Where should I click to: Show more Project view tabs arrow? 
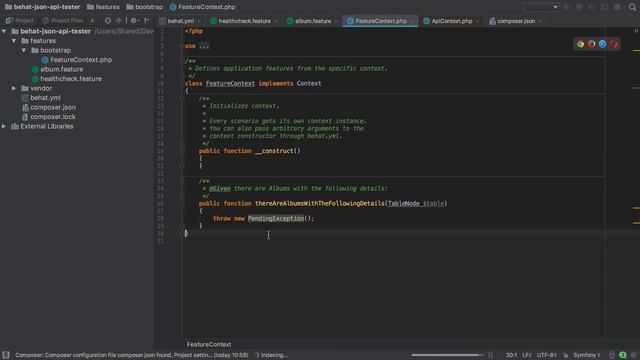[x=92, y=20]
